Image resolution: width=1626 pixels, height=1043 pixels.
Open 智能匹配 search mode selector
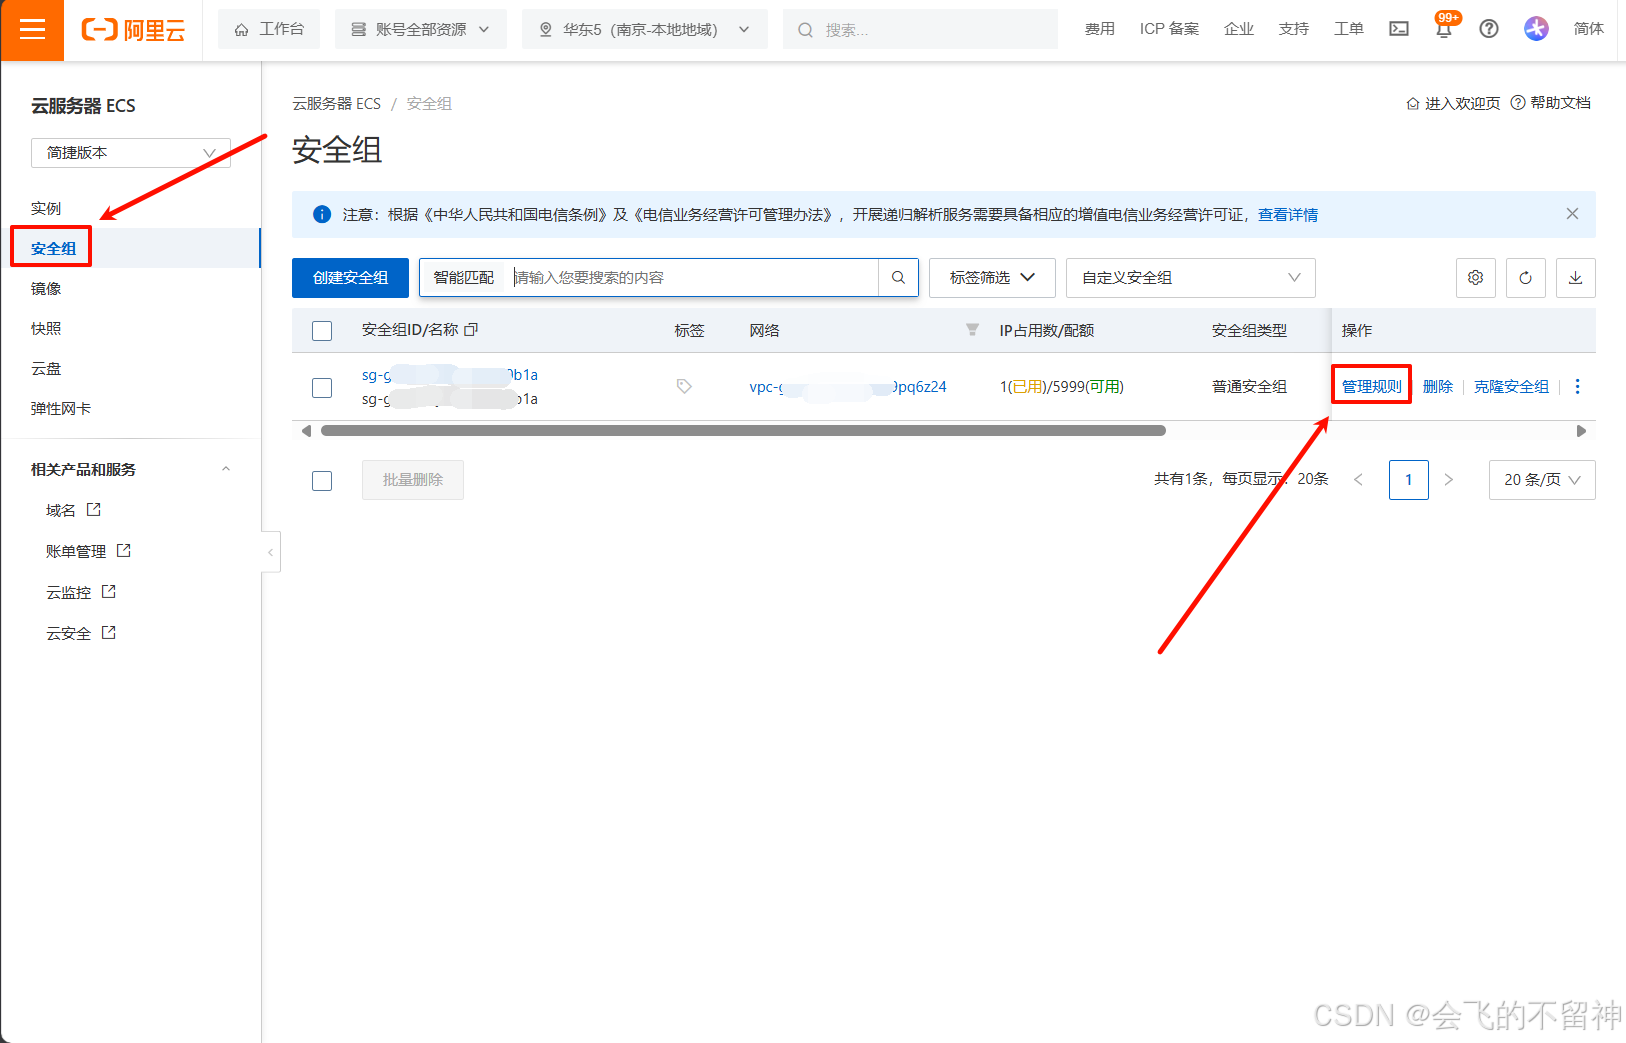pyautogui.click(x=464, y=278)
